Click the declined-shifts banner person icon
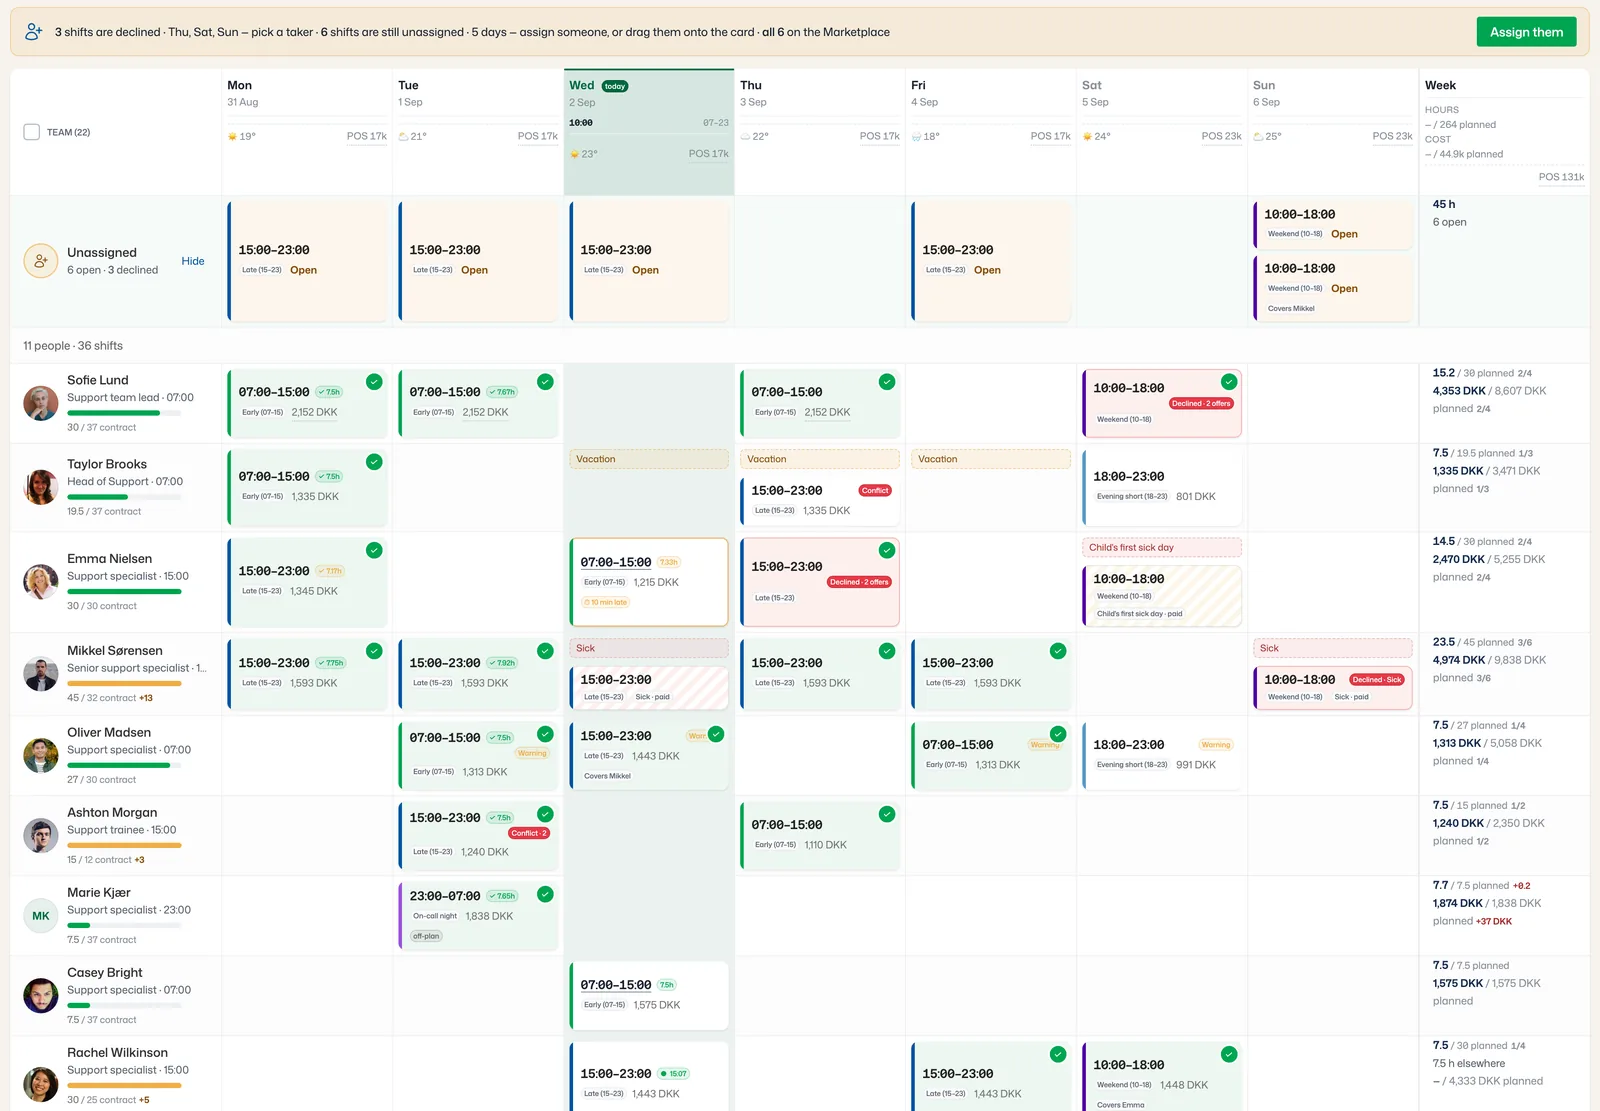The image size is (1600, 1111). pyautogui.click(x=34, y=32)
